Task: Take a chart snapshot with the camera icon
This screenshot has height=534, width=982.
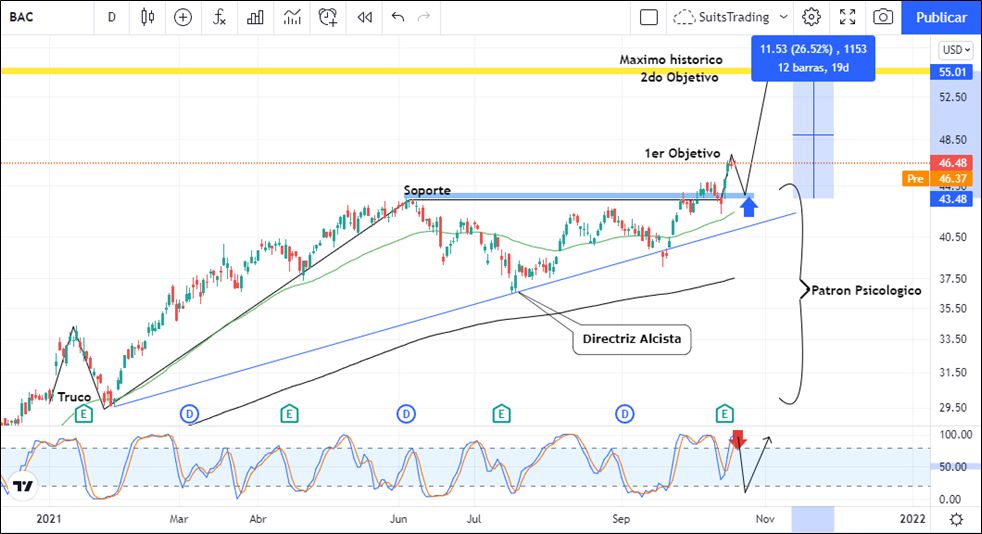Action: [x=883, y=17]
